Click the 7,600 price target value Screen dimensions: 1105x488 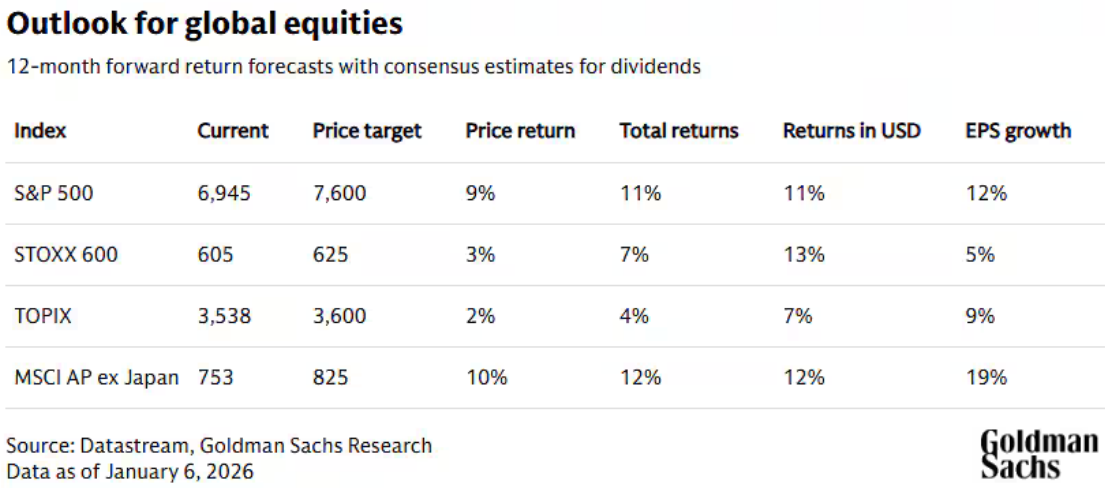point(339,193)
